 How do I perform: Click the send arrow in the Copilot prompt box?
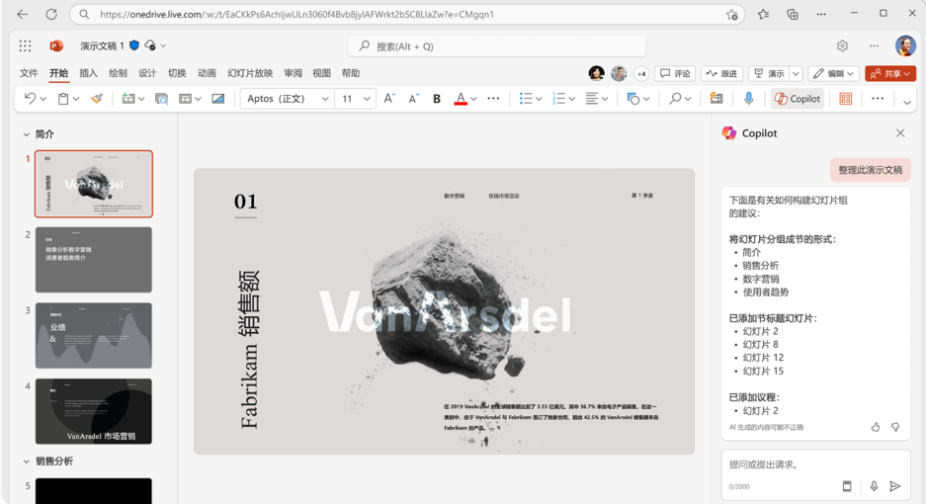(x=895, y=486)
